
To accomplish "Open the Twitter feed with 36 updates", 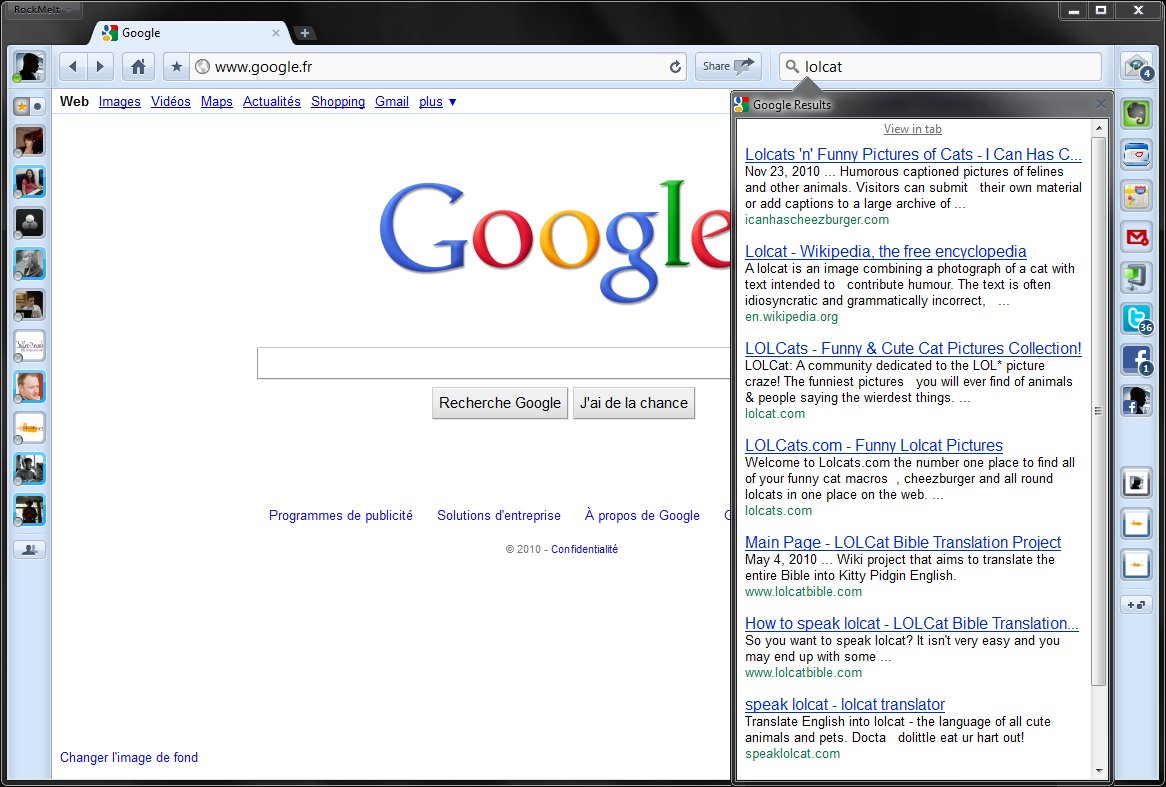I will point(1136,319).
